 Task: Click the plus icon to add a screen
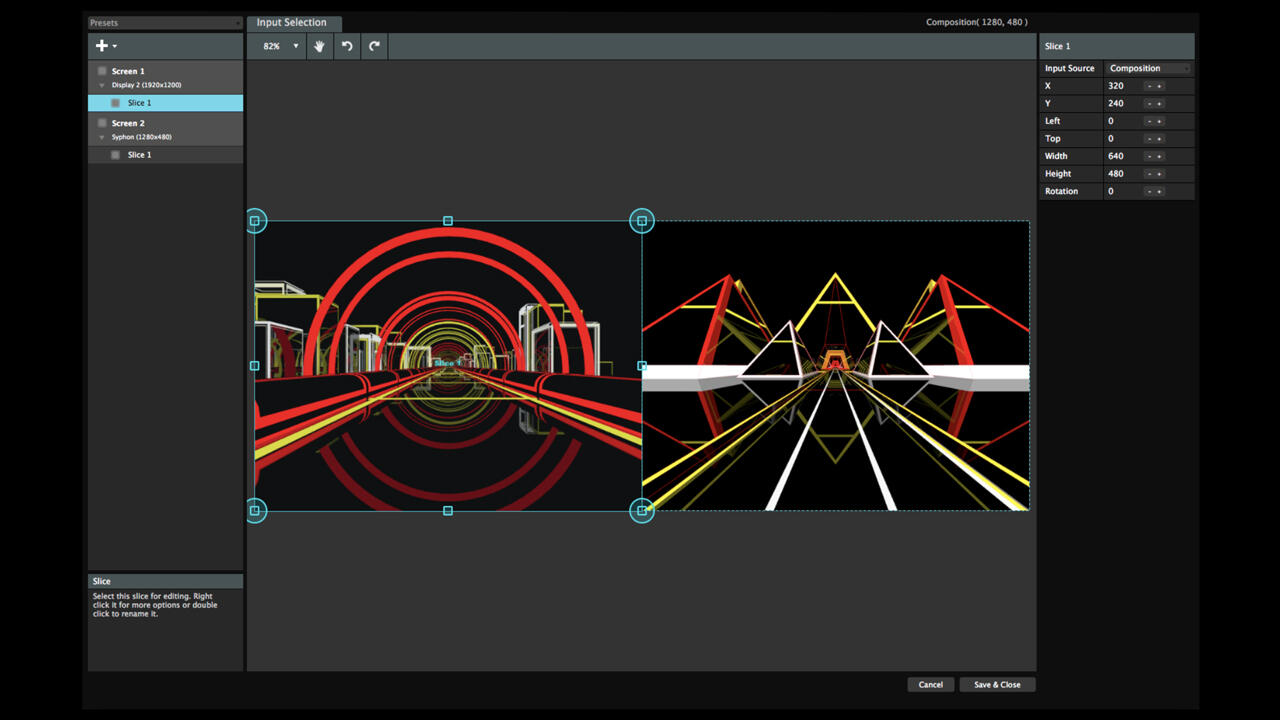101,46
